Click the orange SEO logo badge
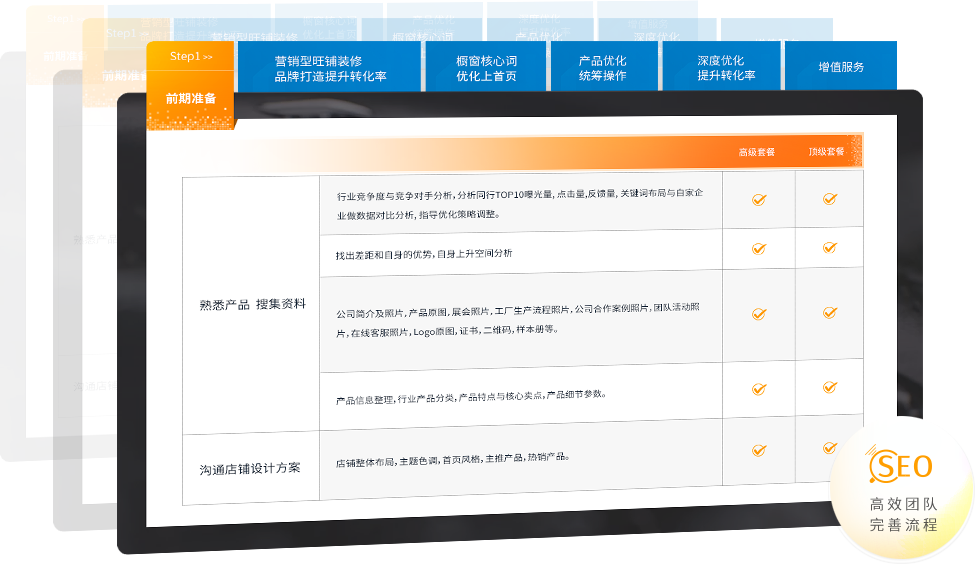Screen dimensions: 975x564 [901, 467]
